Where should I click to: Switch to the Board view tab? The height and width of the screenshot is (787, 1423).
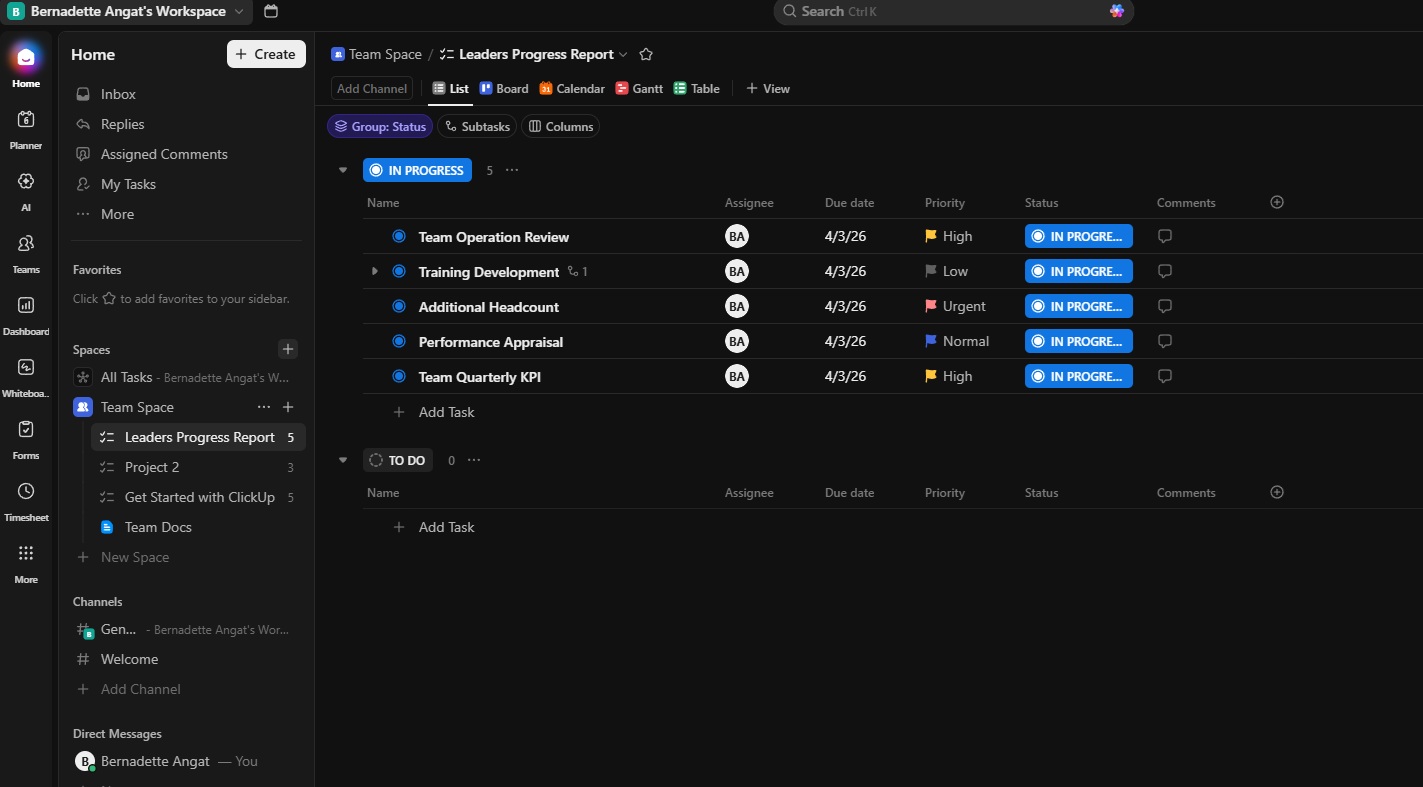pyautogui.click(x=504, y=89)
